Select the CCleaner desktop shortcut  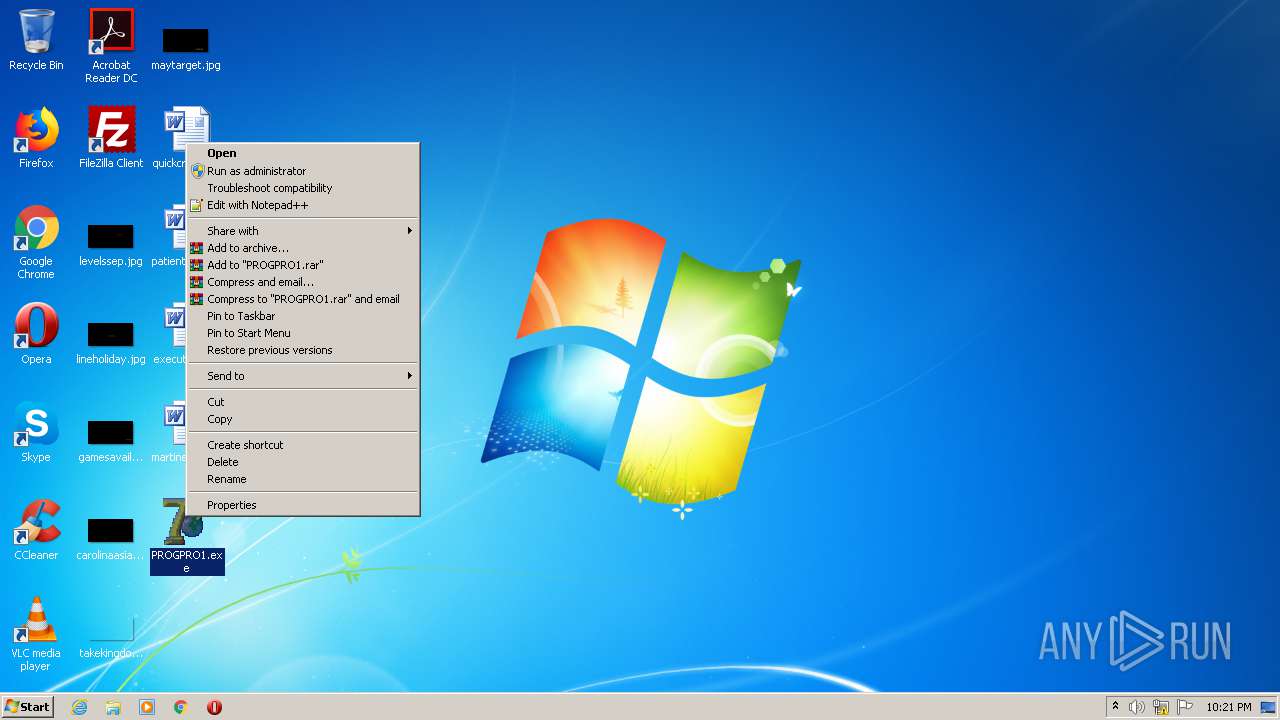click(36, 530)
